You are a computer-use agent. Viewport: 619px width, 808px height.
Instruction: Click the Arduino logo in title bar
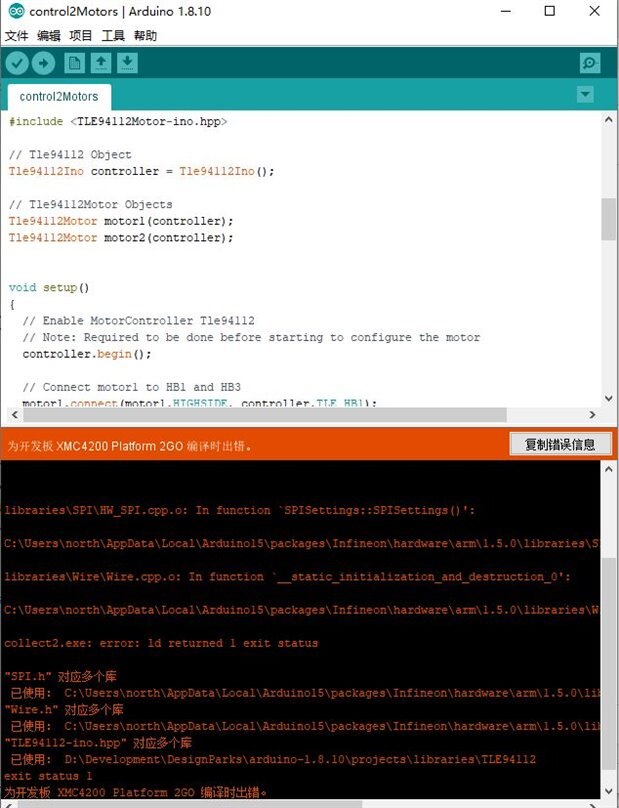16,11
